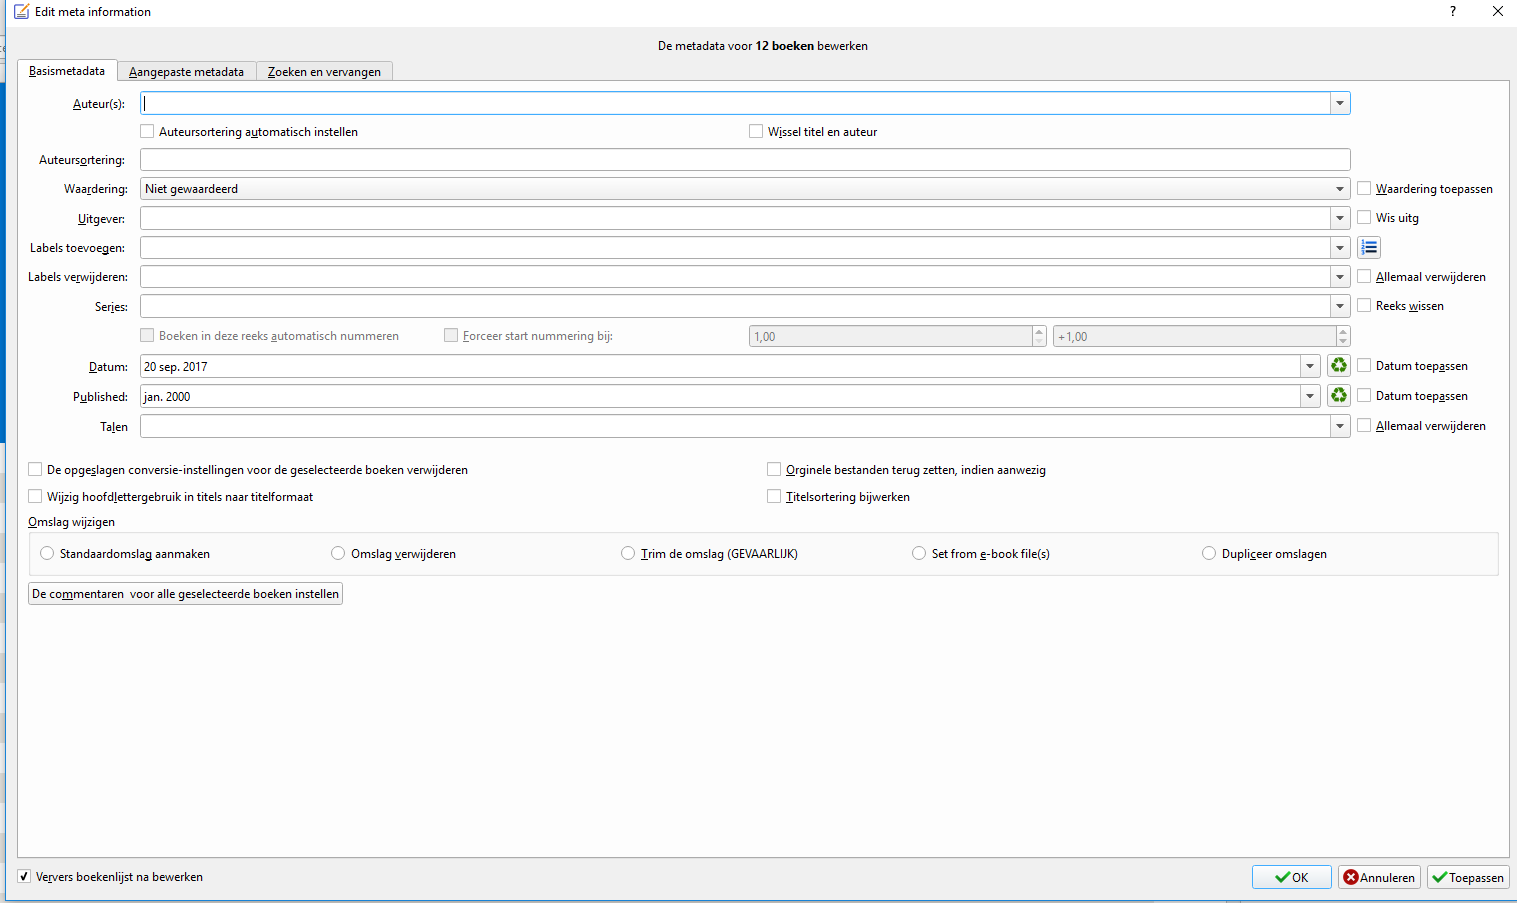
Task: Expand the Uitgever dropdown arrow
Action: click(1340, 218)
